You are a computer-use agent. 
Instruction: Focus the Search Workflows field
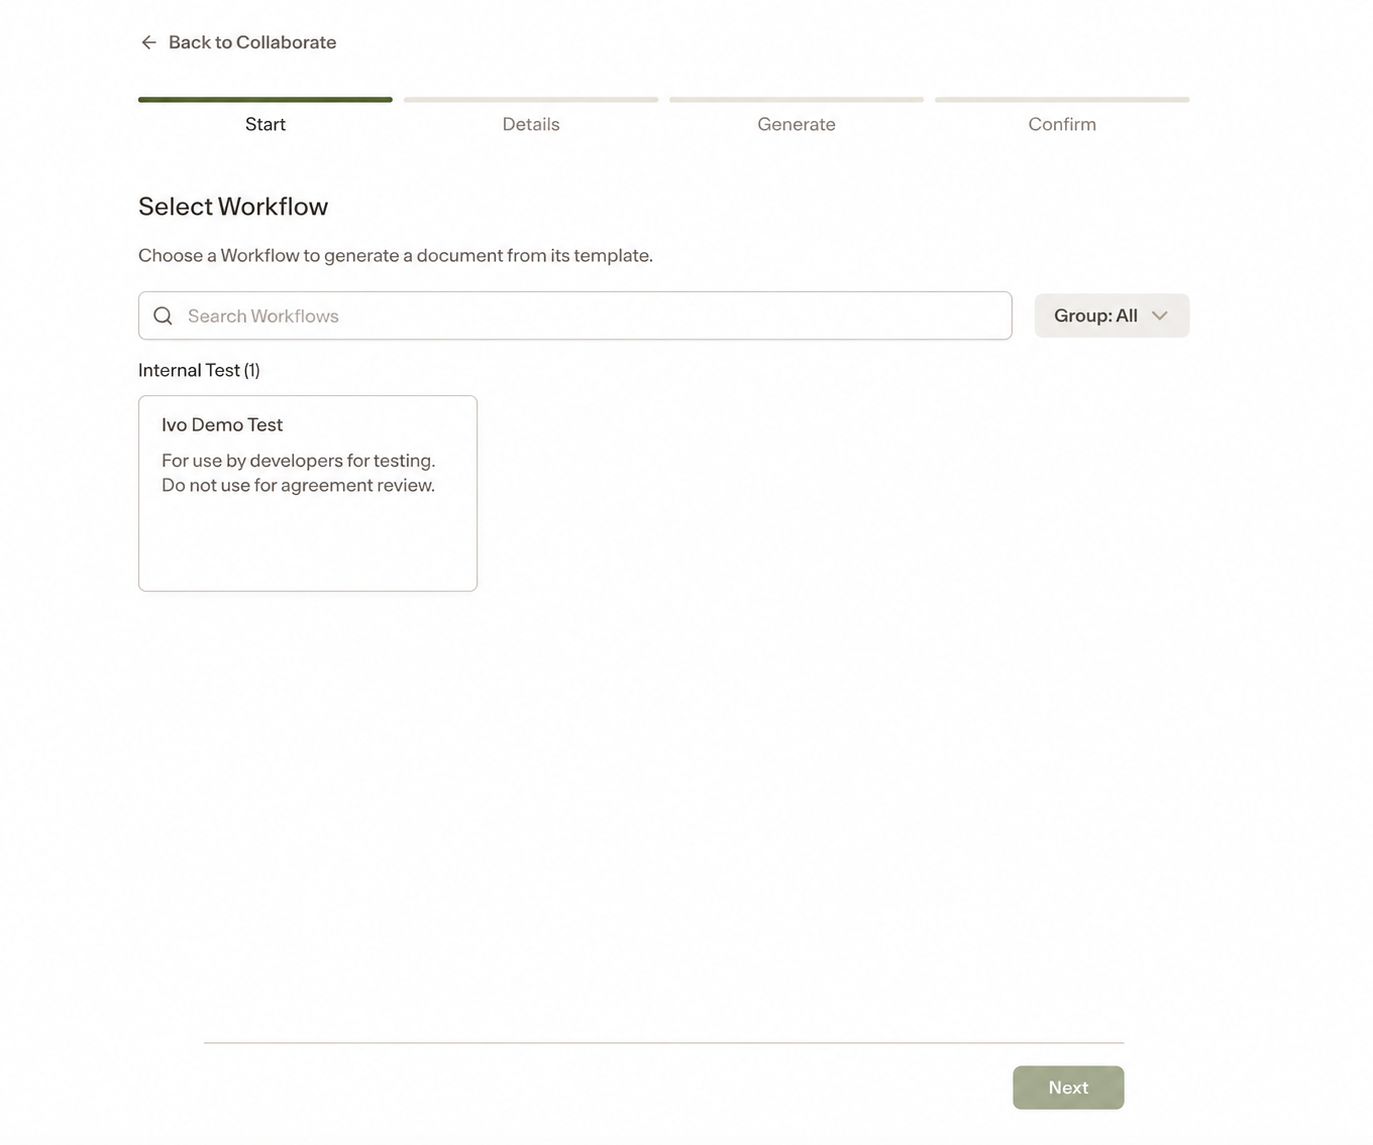(575, 316)
